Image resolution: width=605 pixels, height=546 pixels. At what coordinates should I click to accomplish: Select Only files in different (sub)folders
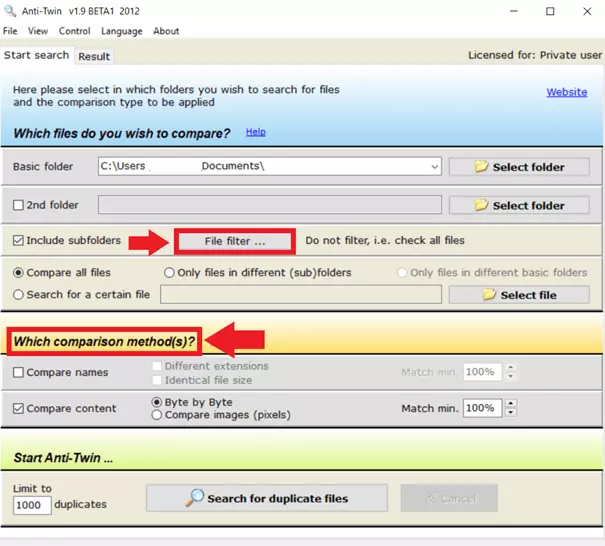coord(169,273)
